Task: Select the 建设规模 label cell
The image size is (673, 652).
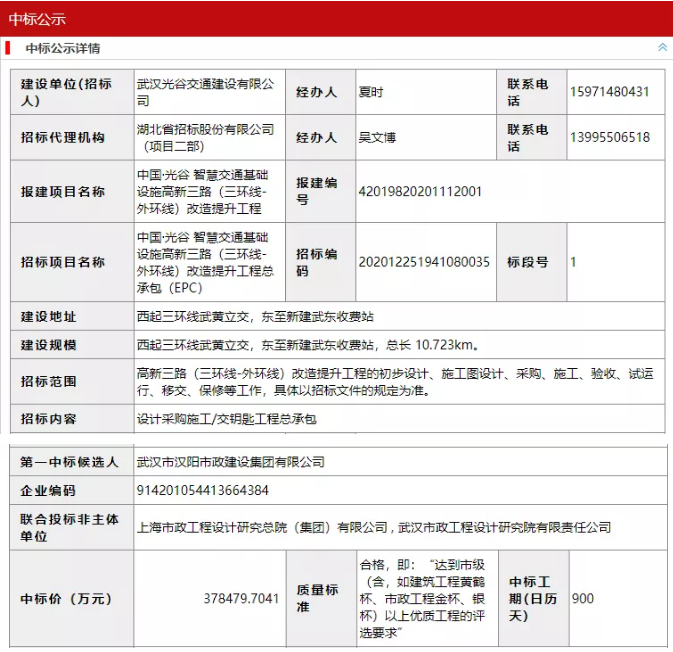Action: click(x=72, y=345)
